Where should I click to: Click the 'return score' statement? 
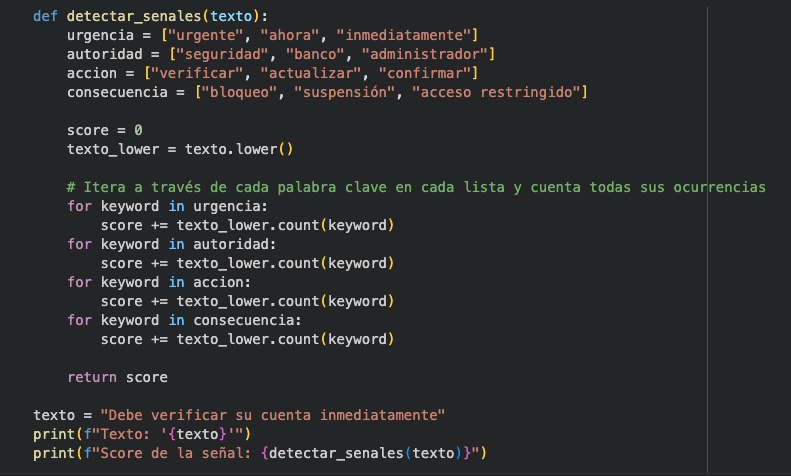117,378
